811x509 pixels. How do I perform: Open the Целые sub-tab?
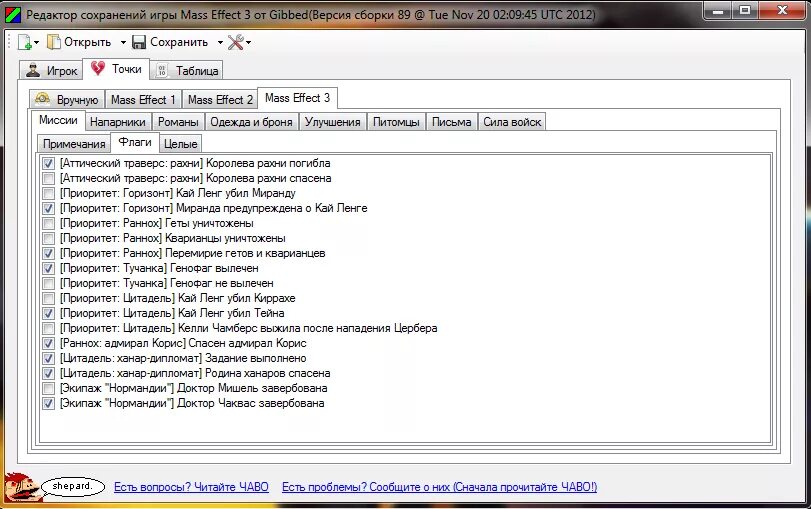[x=181, y=143]
